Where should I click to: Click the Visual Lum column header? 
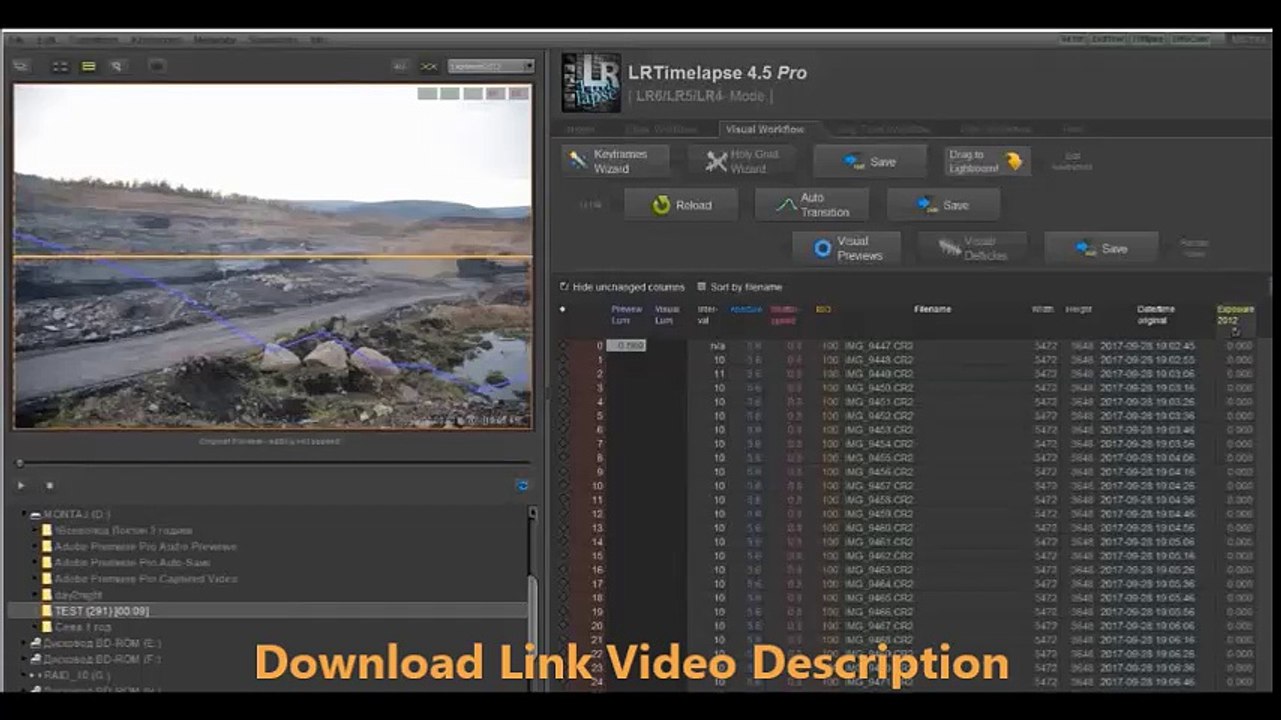(x=667, y=315)
